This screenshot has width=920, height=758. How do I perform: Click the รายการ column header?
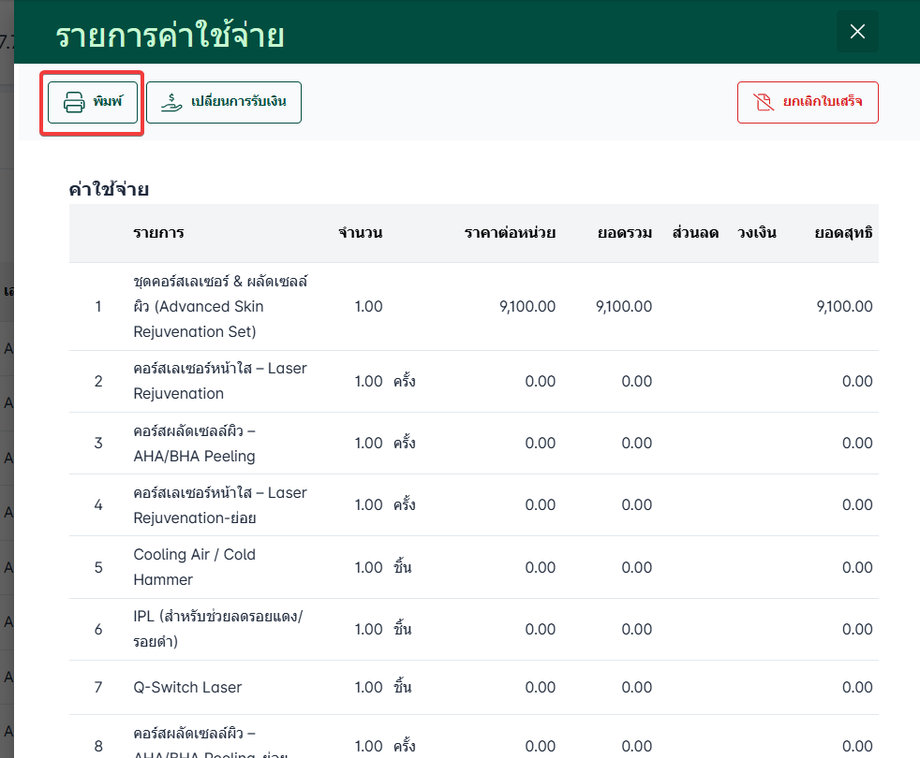tap(159, 233)
